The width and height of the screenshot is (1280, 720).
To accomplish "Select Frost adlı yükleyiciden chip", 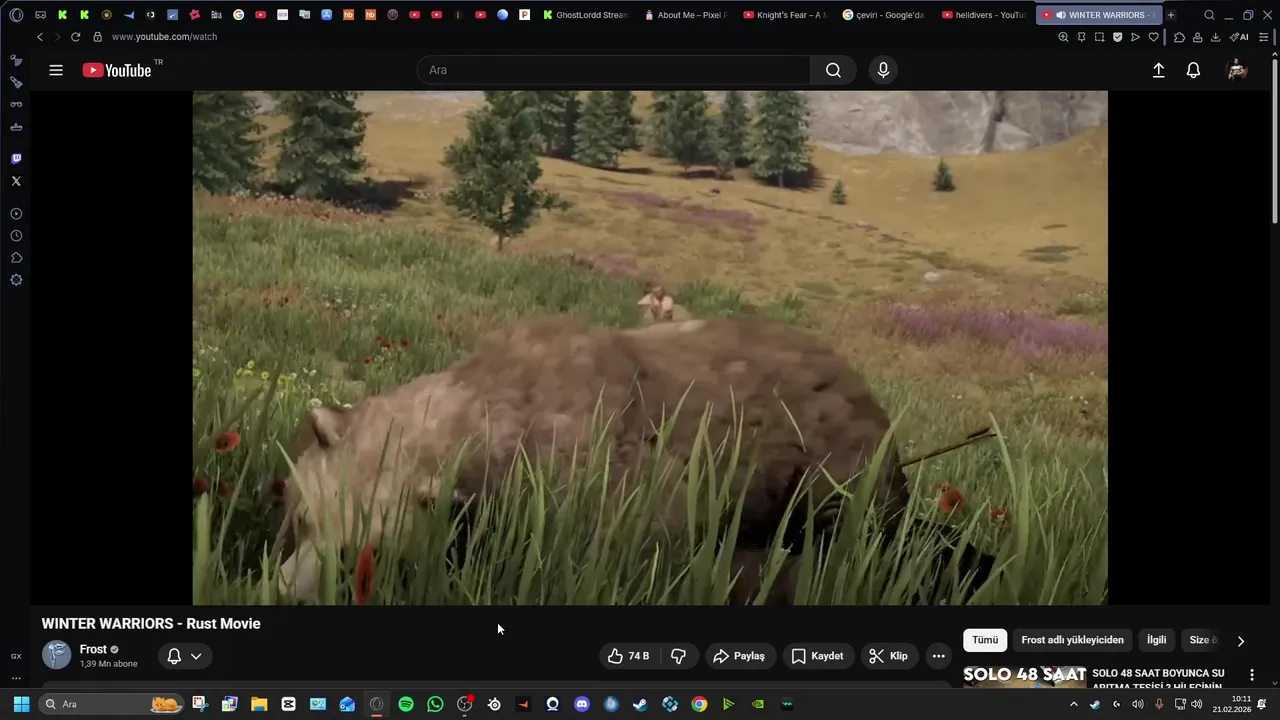I will tap(1072, 640).
